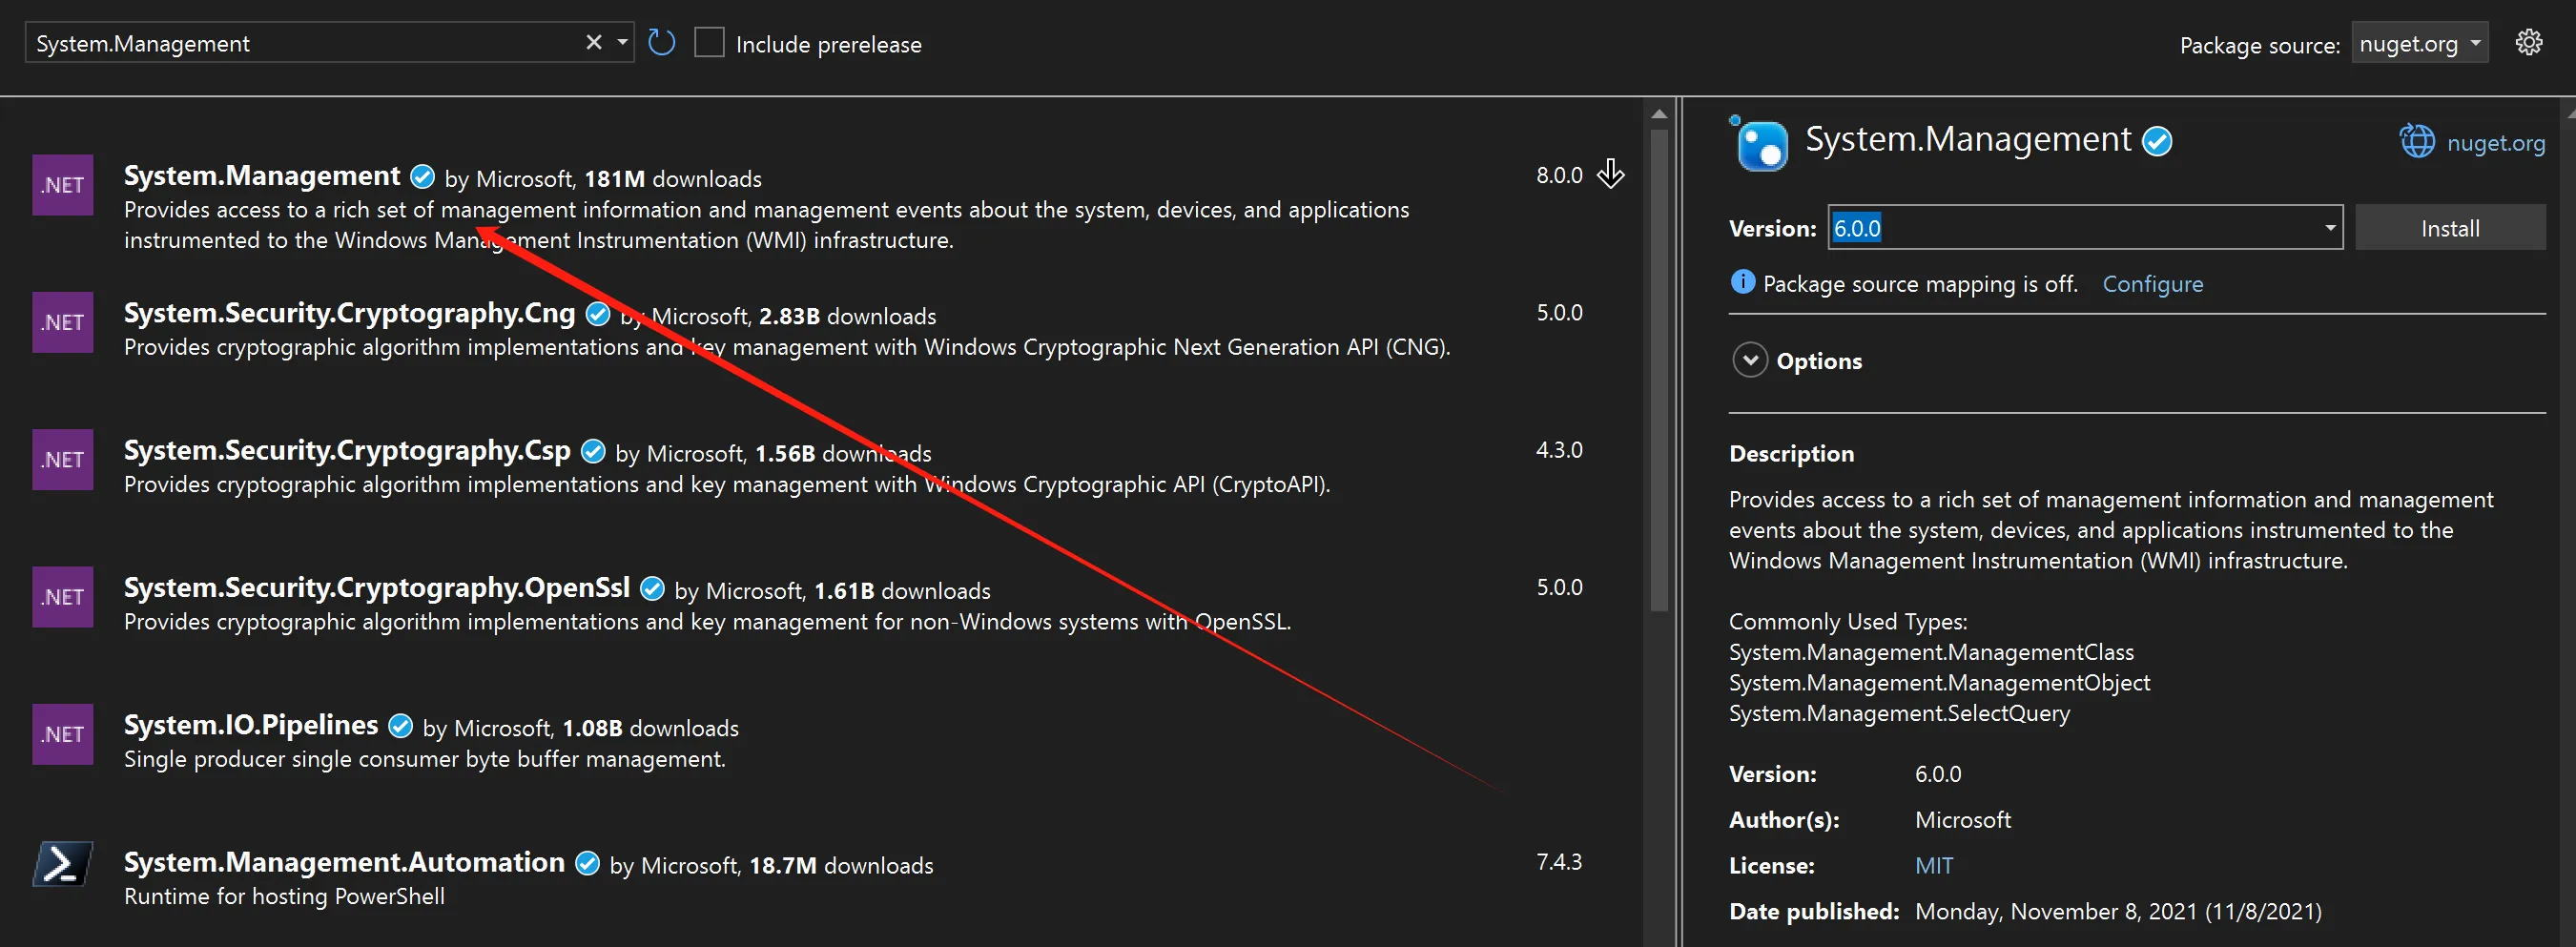The height and width of the screenshot is (947, 2576).
Task: Expand the Options section chevron
Action: tap(1750, 360)
